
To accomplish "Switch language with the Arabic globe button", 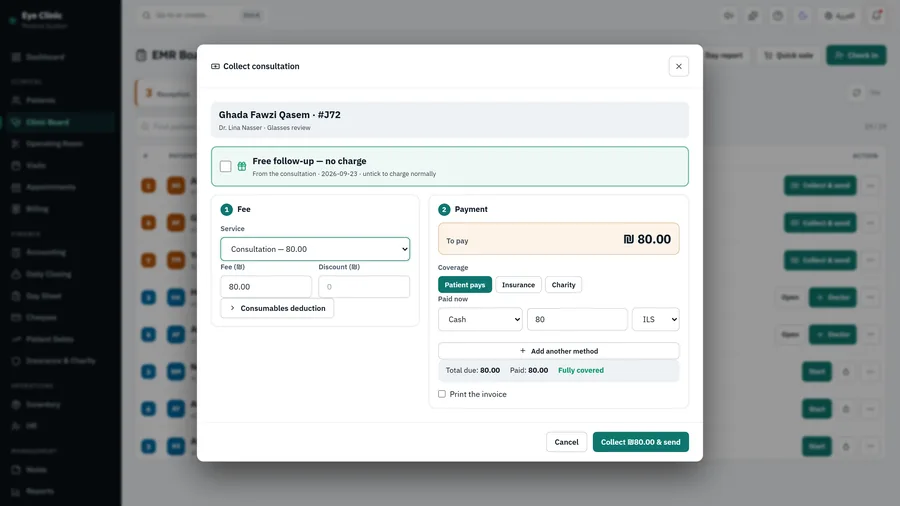I will (x=840, y=15).
